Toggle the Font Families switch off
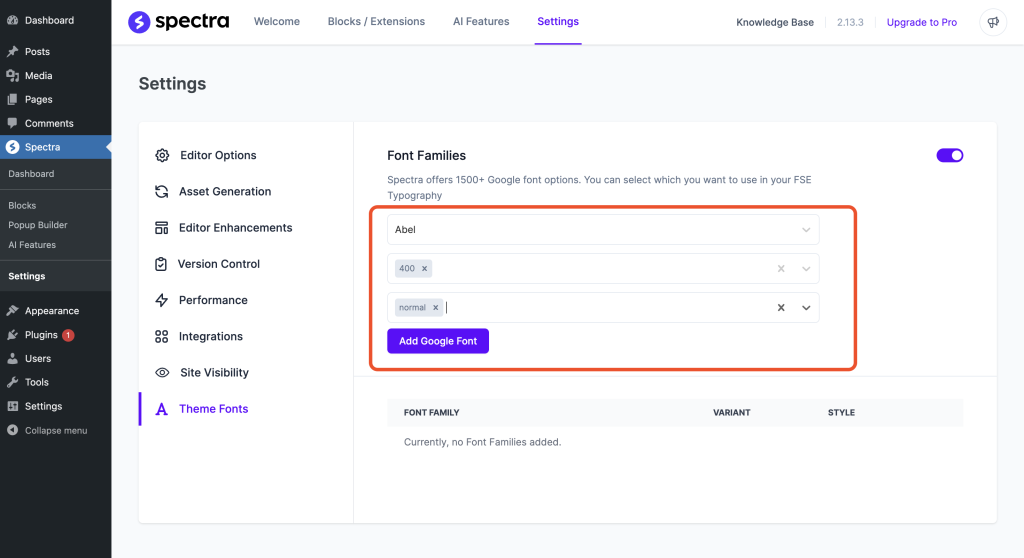This screenshot has height=558, width=1024. (x=949, y=155)
